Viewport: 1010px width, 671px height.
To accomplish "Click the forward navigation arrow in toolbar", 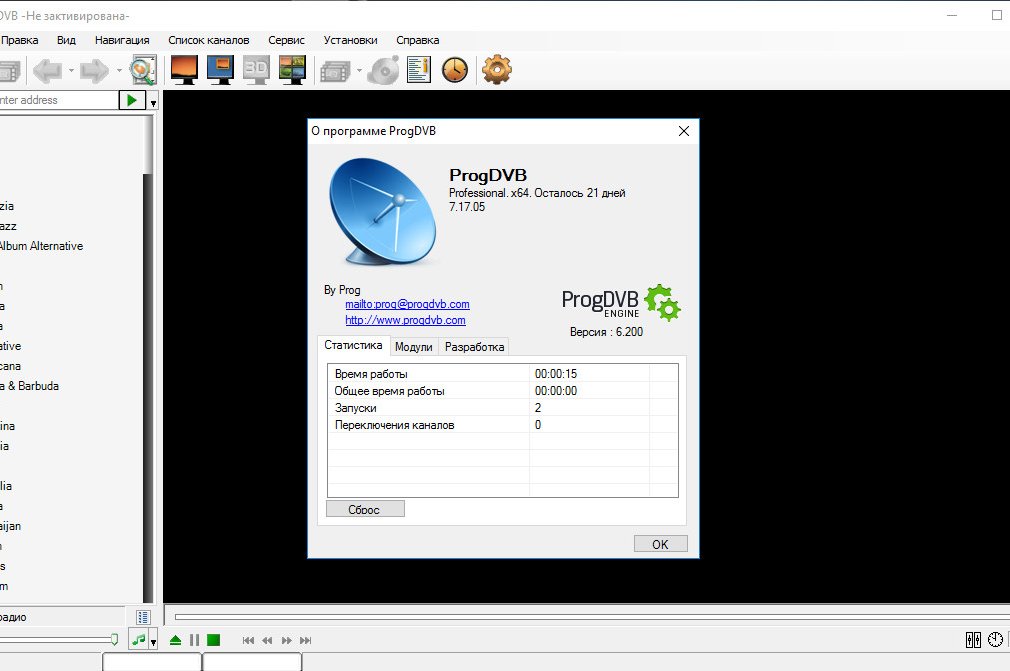I will click(x=94, y=70).
